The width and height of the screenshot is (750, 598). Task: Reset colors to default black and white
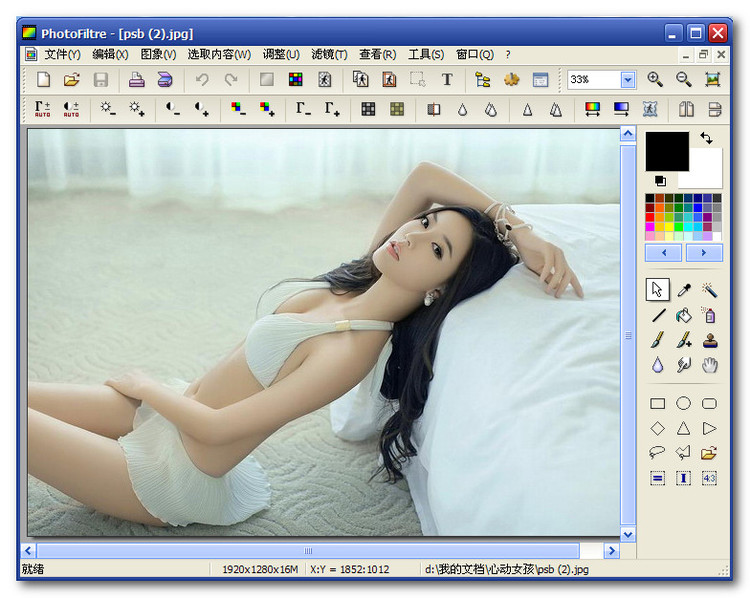point(660,181)
